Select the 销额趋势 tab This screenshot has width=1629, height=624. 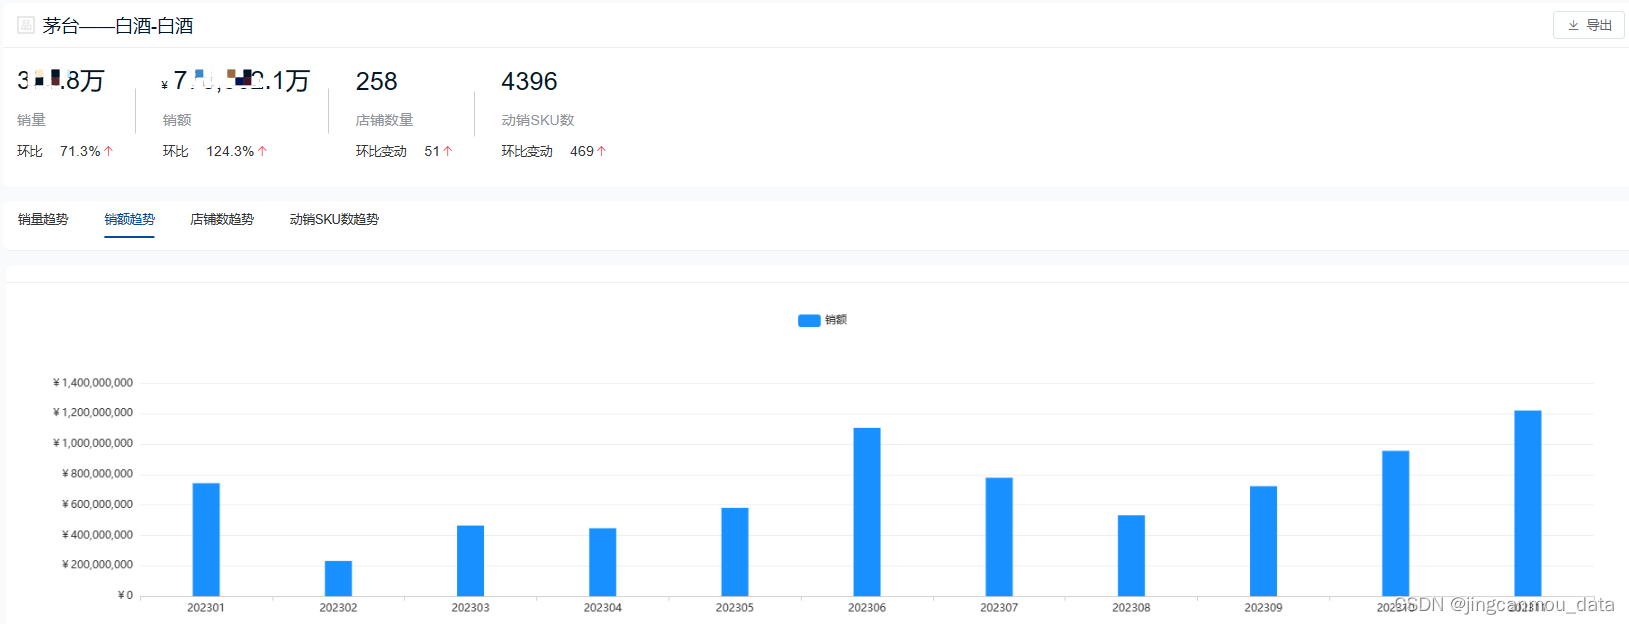click(130, 219)
